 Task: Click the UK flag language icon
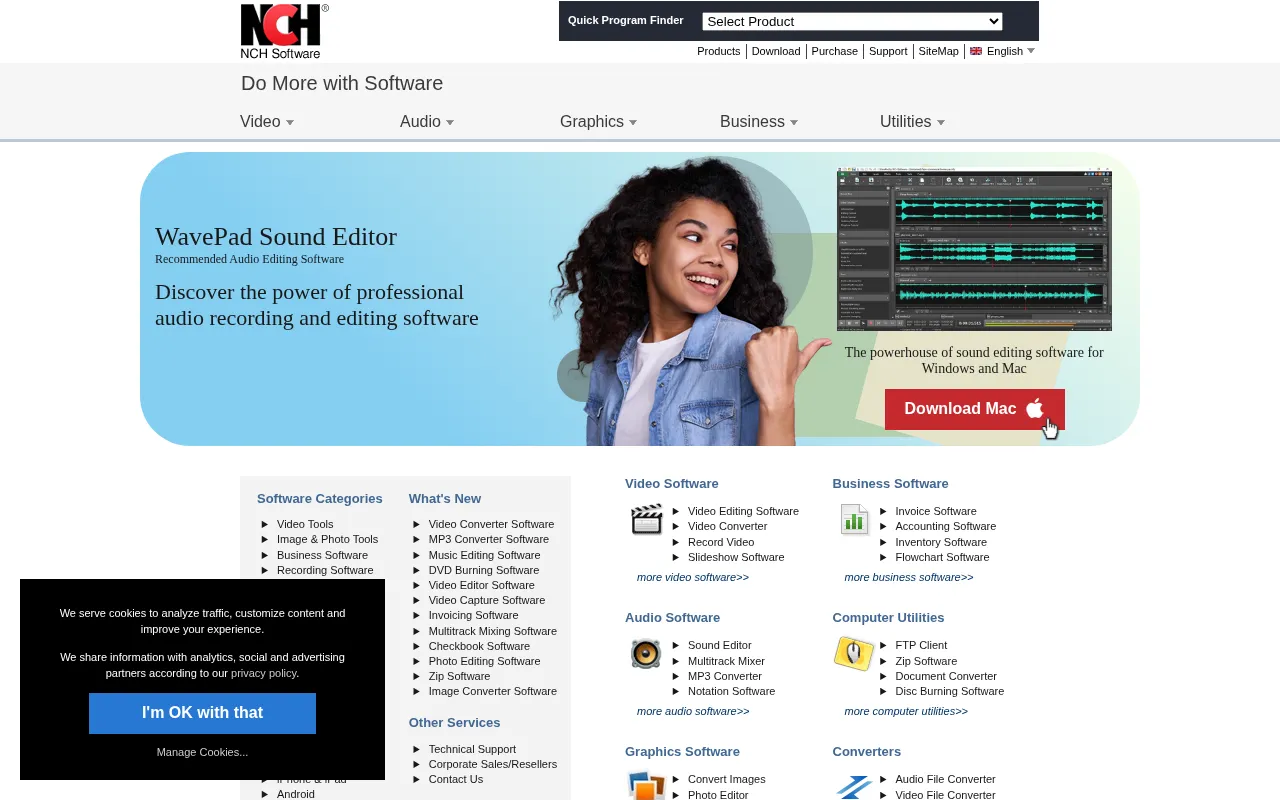coord(976,51)
